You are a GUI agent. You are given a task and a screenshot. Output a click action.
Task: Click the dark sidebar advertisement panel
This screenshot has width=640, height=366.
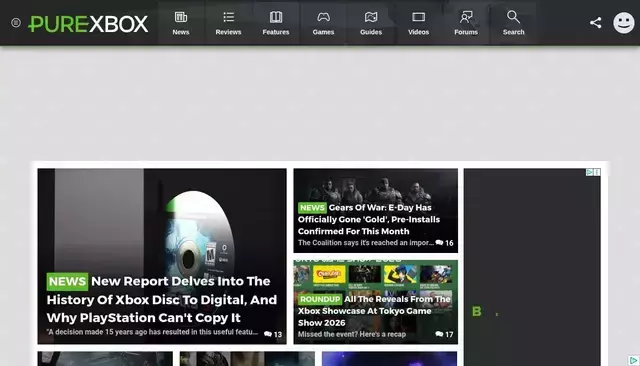tap(532, 267)
